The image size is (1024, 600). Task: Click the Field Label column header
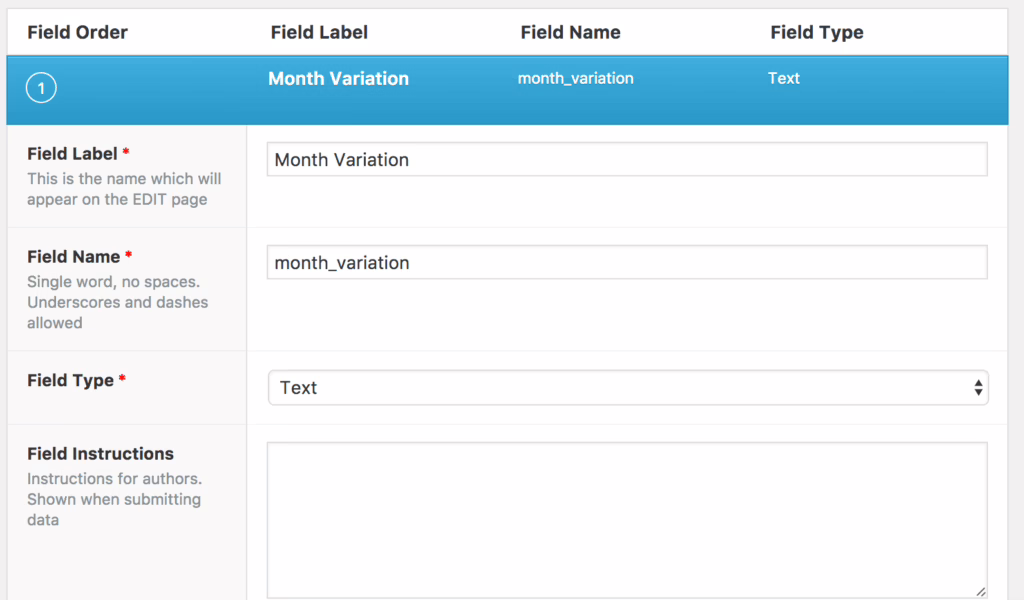tap(319, 32)
